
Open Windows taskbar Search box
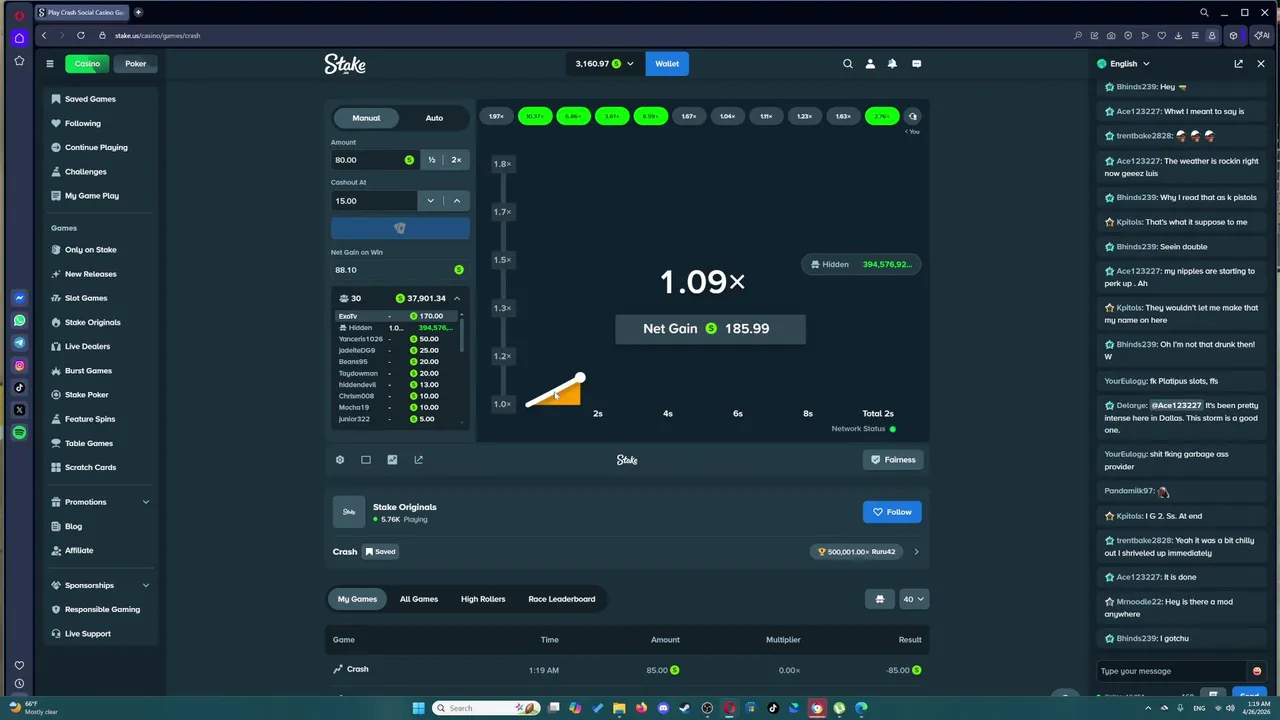click(485, 708)
